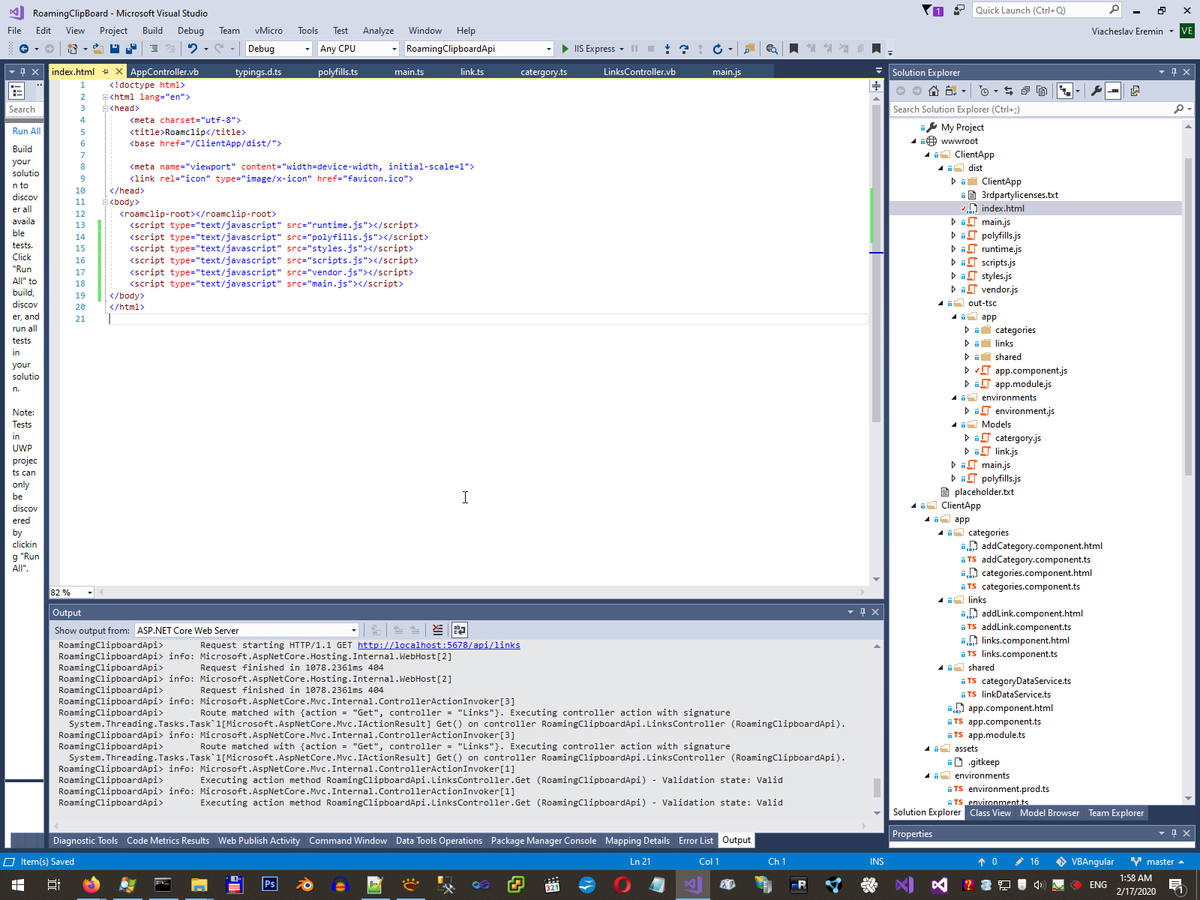The width and height of the screenshot is (1200, 900).
Task: Toggle auto-hide pin on the Solution Explorer panel
Action: [x=1174, y=72]
